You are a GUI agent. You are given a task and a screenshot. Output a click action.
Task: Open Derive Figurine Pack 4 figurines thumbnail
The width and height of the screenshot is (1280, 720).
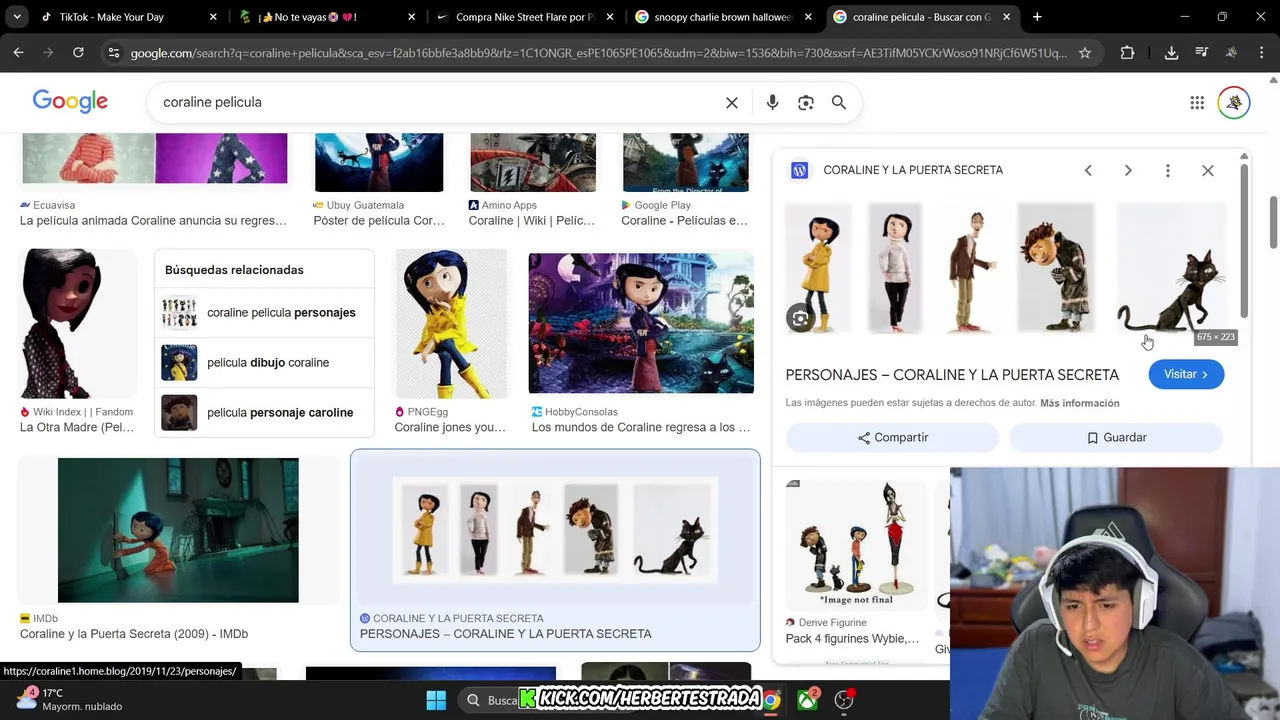[x=856, y=544]
